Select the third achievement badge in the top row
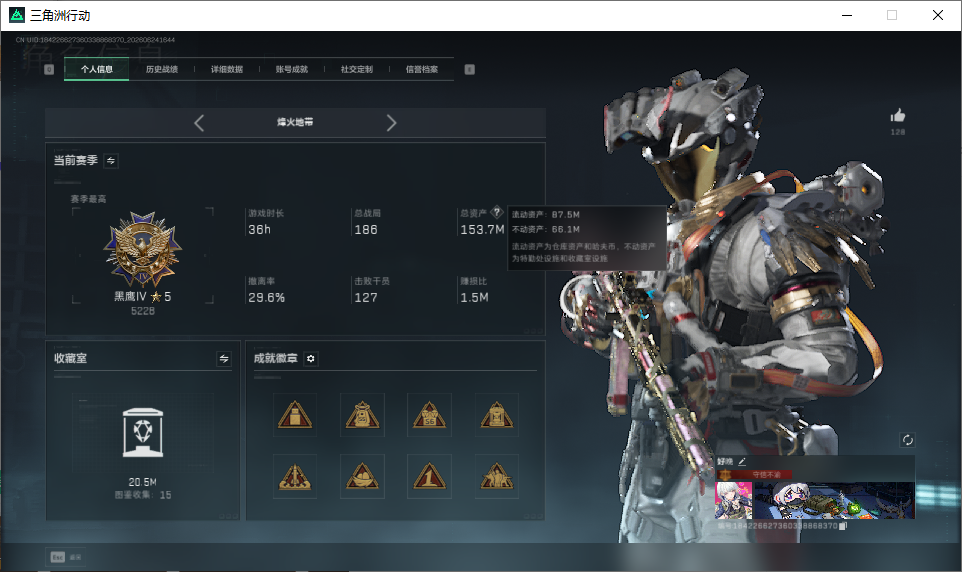 point(429,415)
